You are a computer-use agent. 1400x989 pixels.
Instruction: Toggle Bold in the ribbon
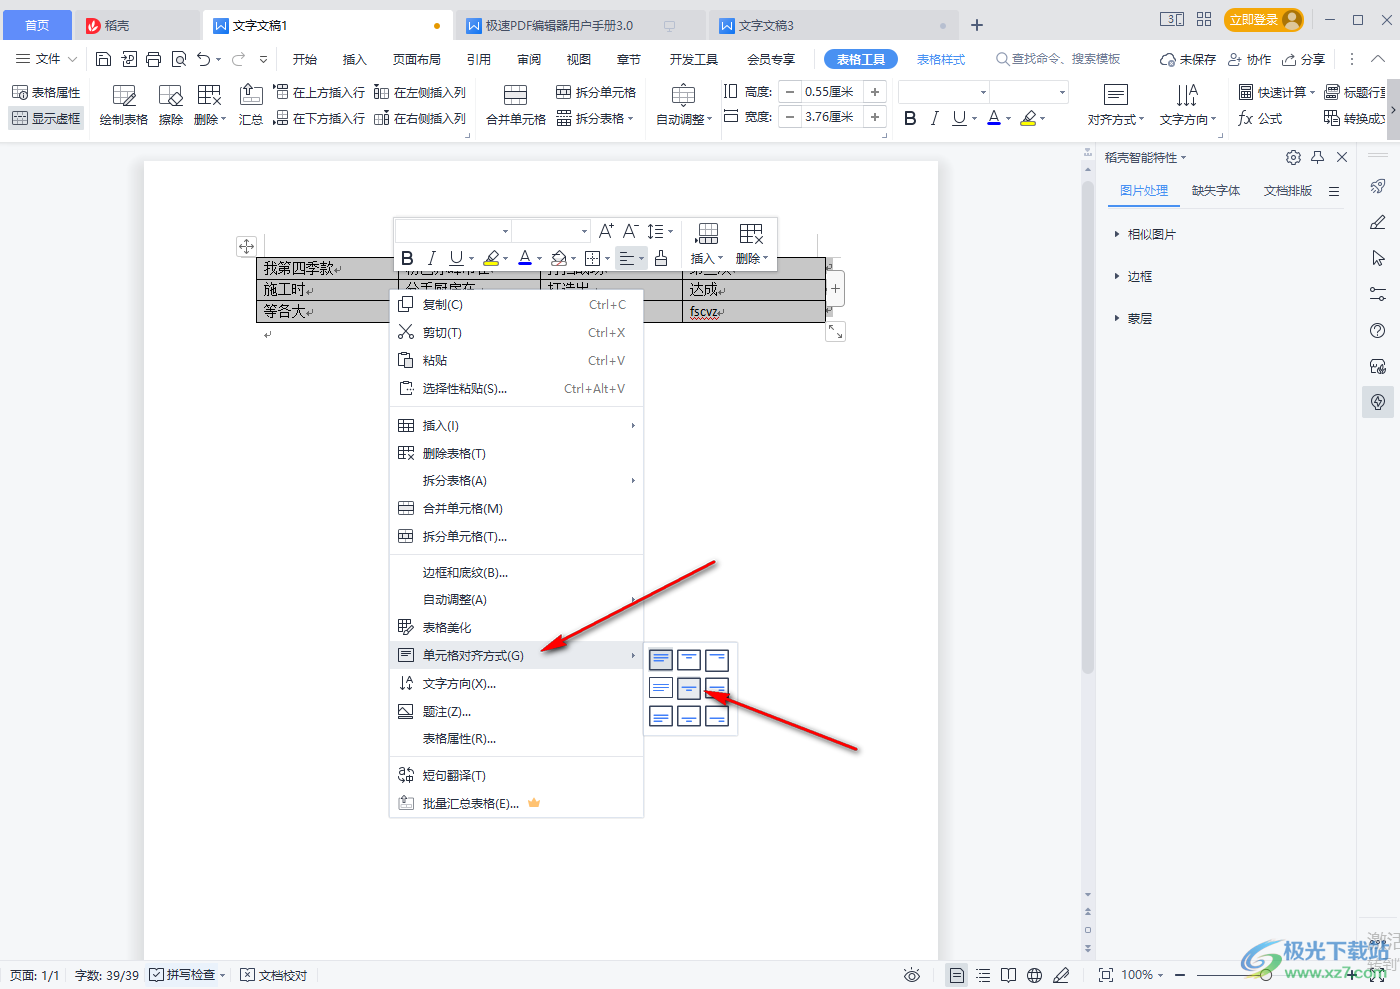point(910,118)
